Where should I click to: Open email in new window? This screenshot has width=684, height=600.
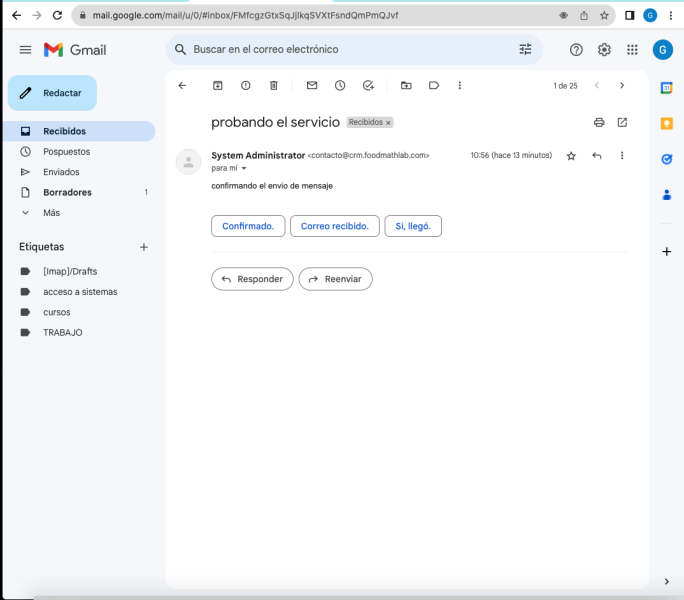tap(622, 123)
